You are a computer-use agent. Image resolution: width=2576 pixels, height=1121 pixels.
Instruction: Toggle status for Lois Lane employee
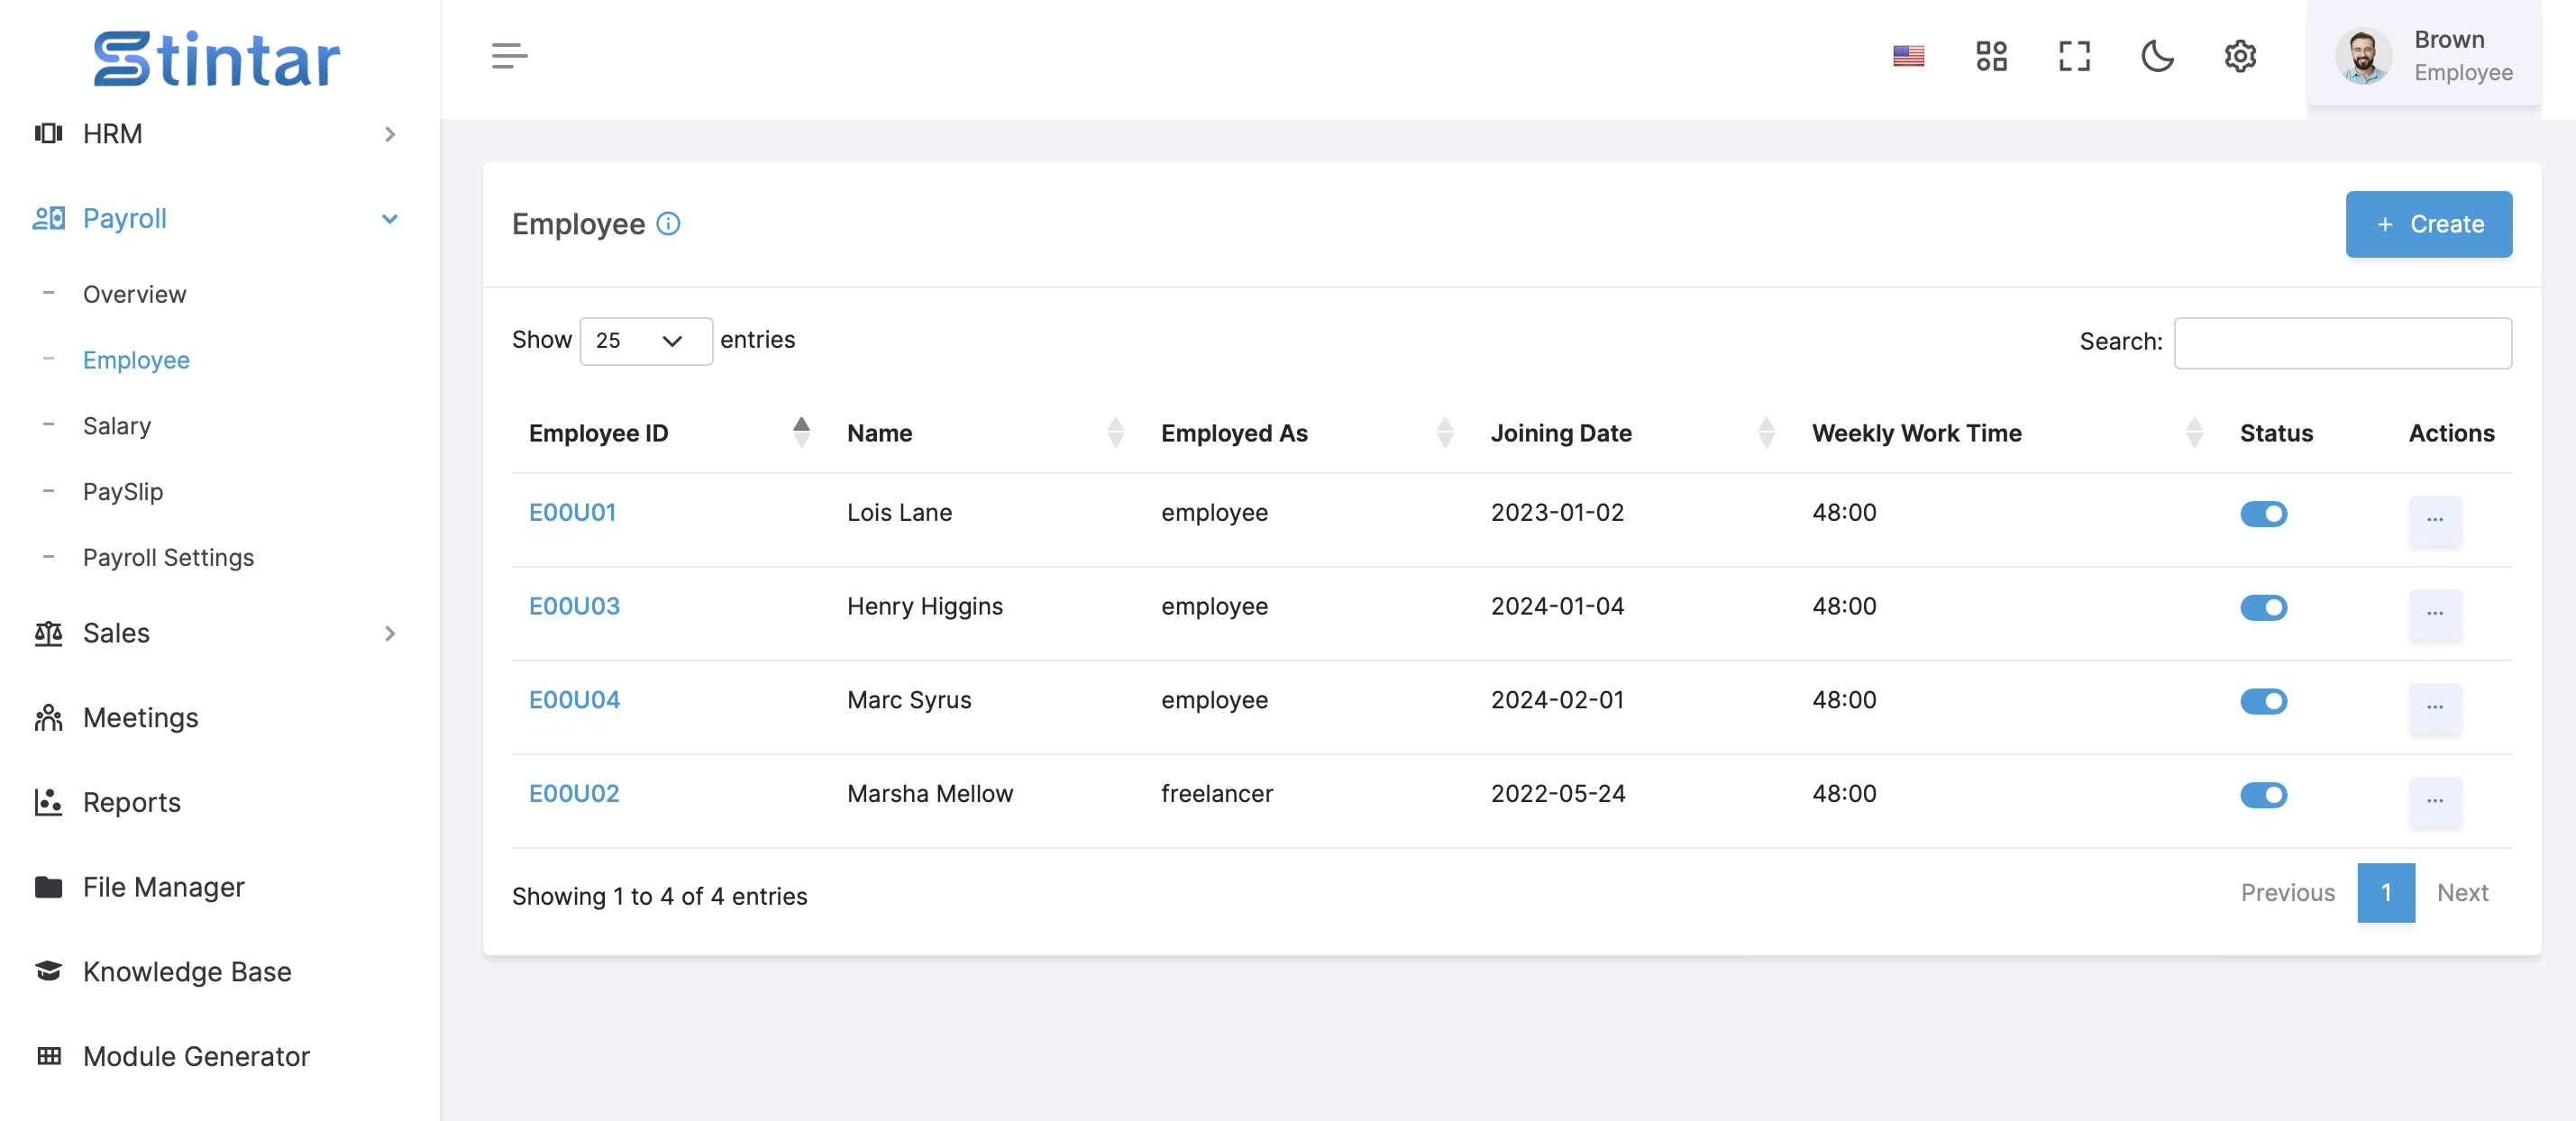coord(2264,514)
